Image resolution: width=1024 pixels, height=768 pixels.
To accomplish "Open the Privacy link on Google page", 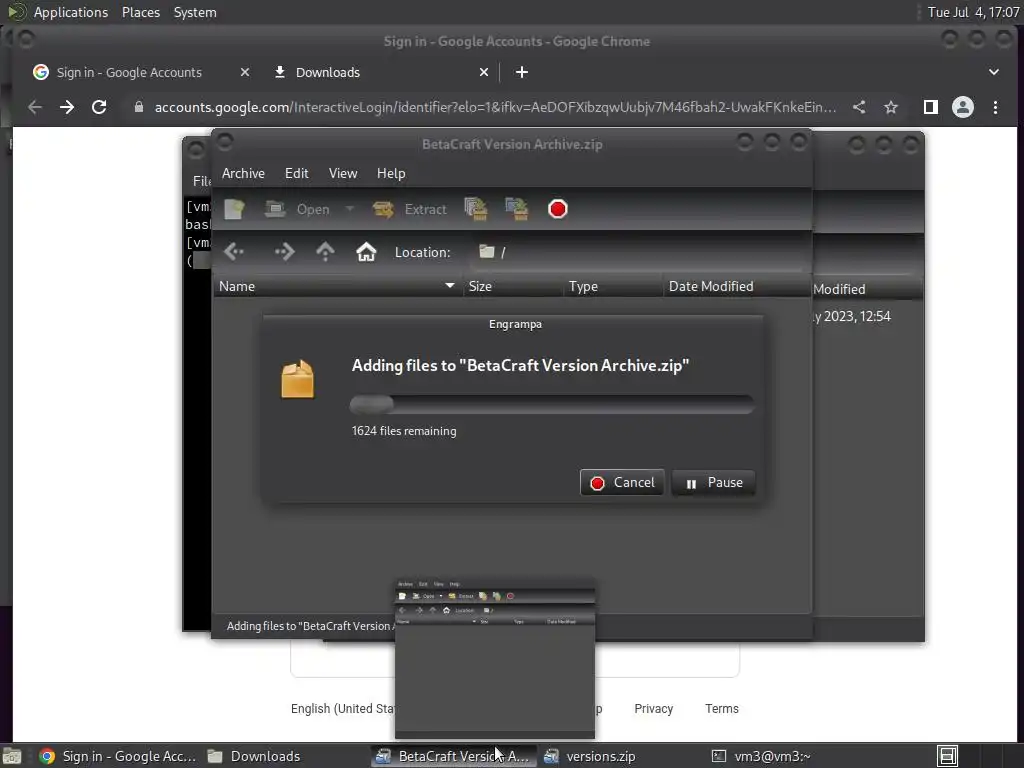I will (x=653, y=709).
